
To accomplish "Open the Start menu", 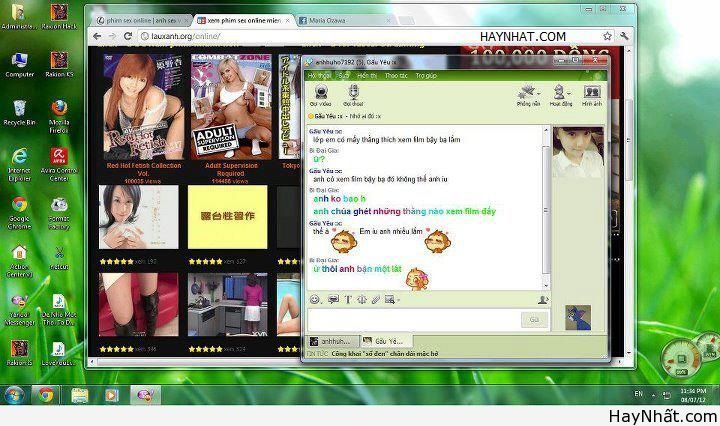I will coord(14,395).
